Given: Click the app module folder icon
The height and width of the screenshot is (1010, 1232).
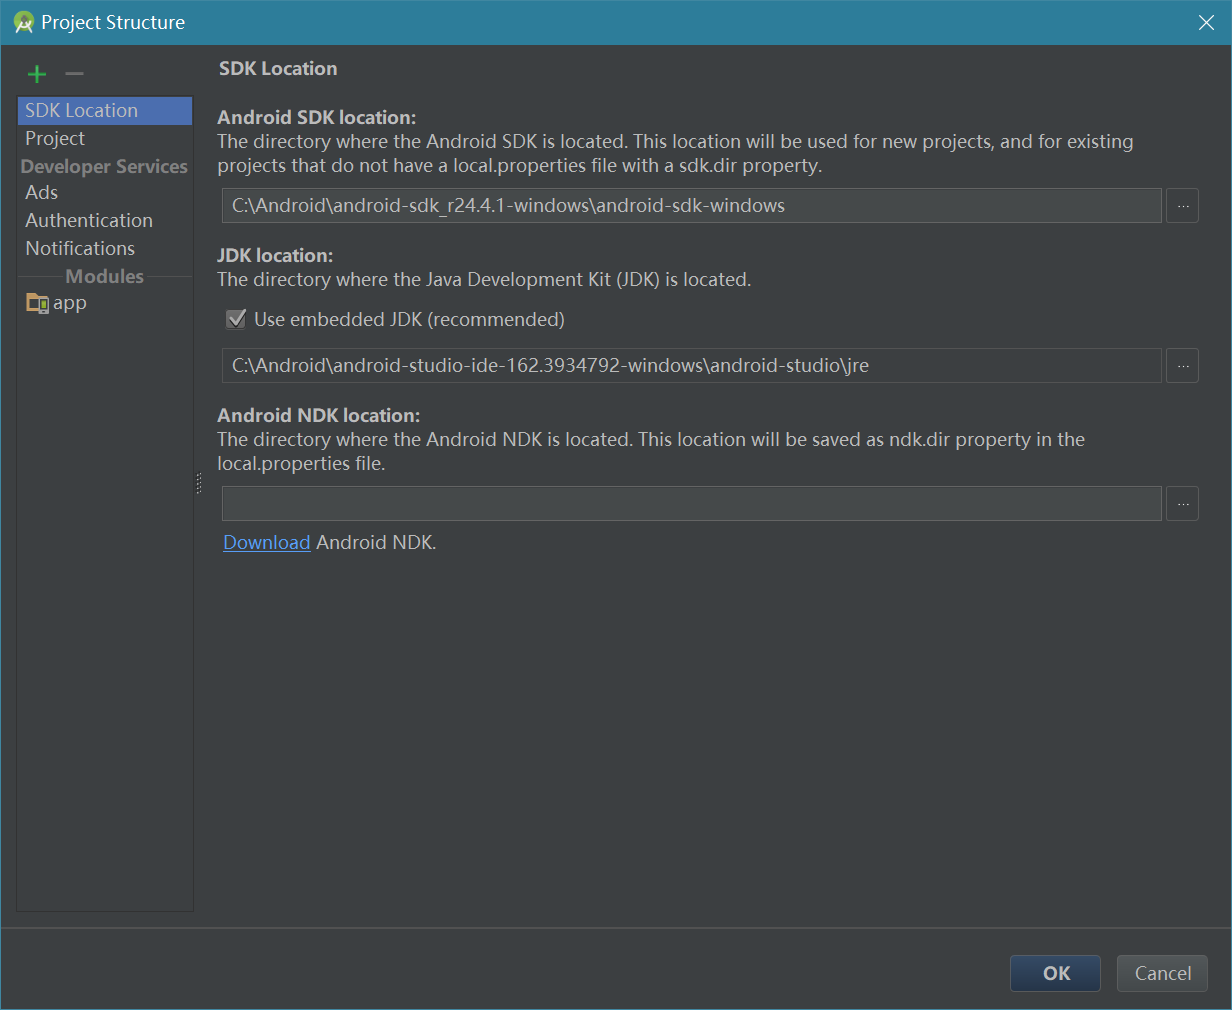Looking at the screenshot, I should click(37, 303).
